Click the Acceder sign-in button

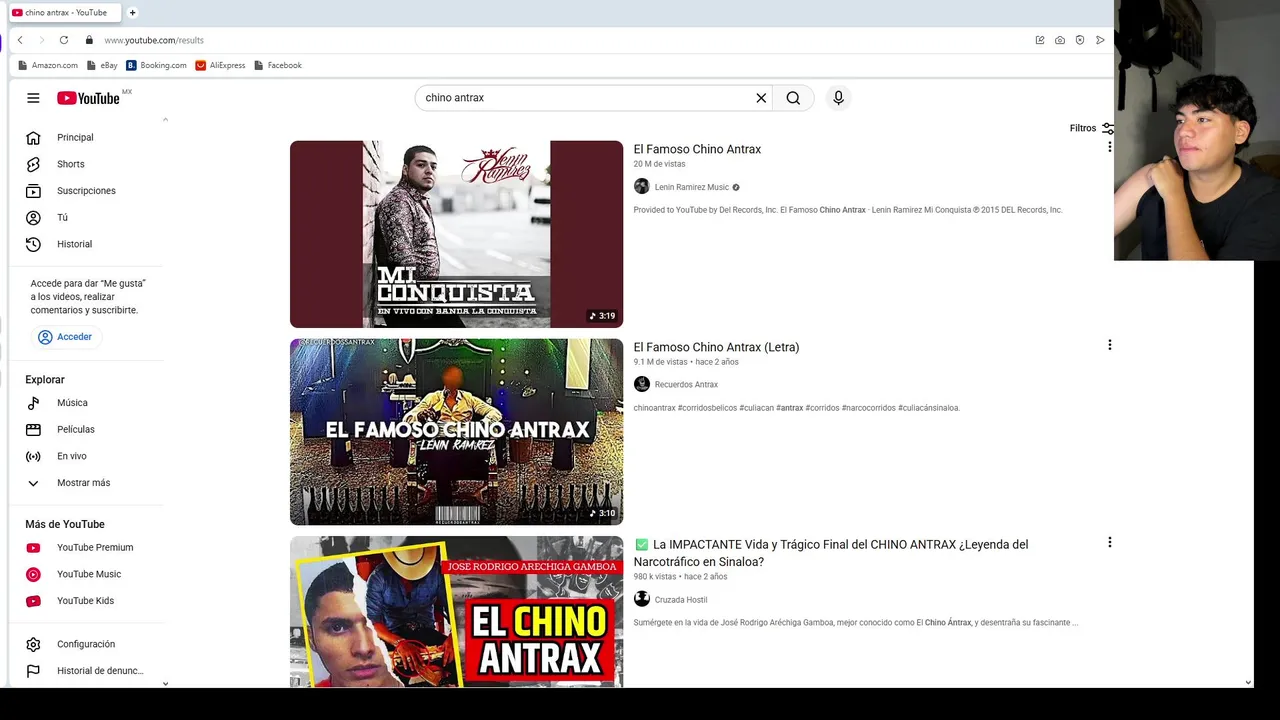(65, 337)
